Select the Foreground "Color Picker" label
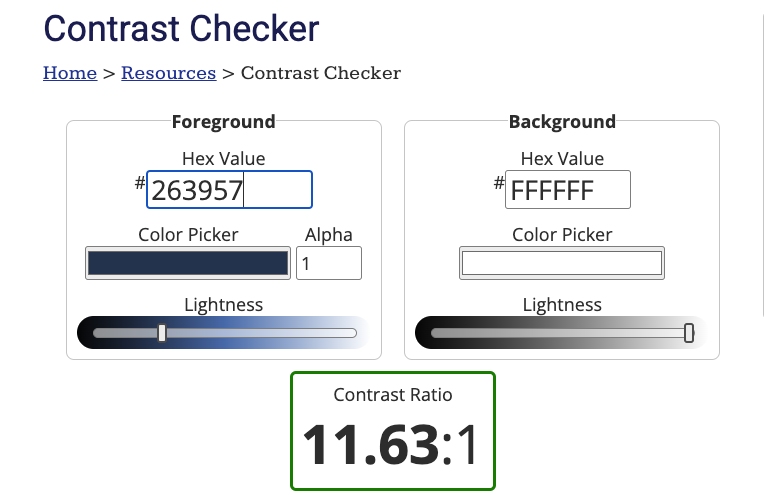Screen dimensions: 764x495 tap(188, 235)
